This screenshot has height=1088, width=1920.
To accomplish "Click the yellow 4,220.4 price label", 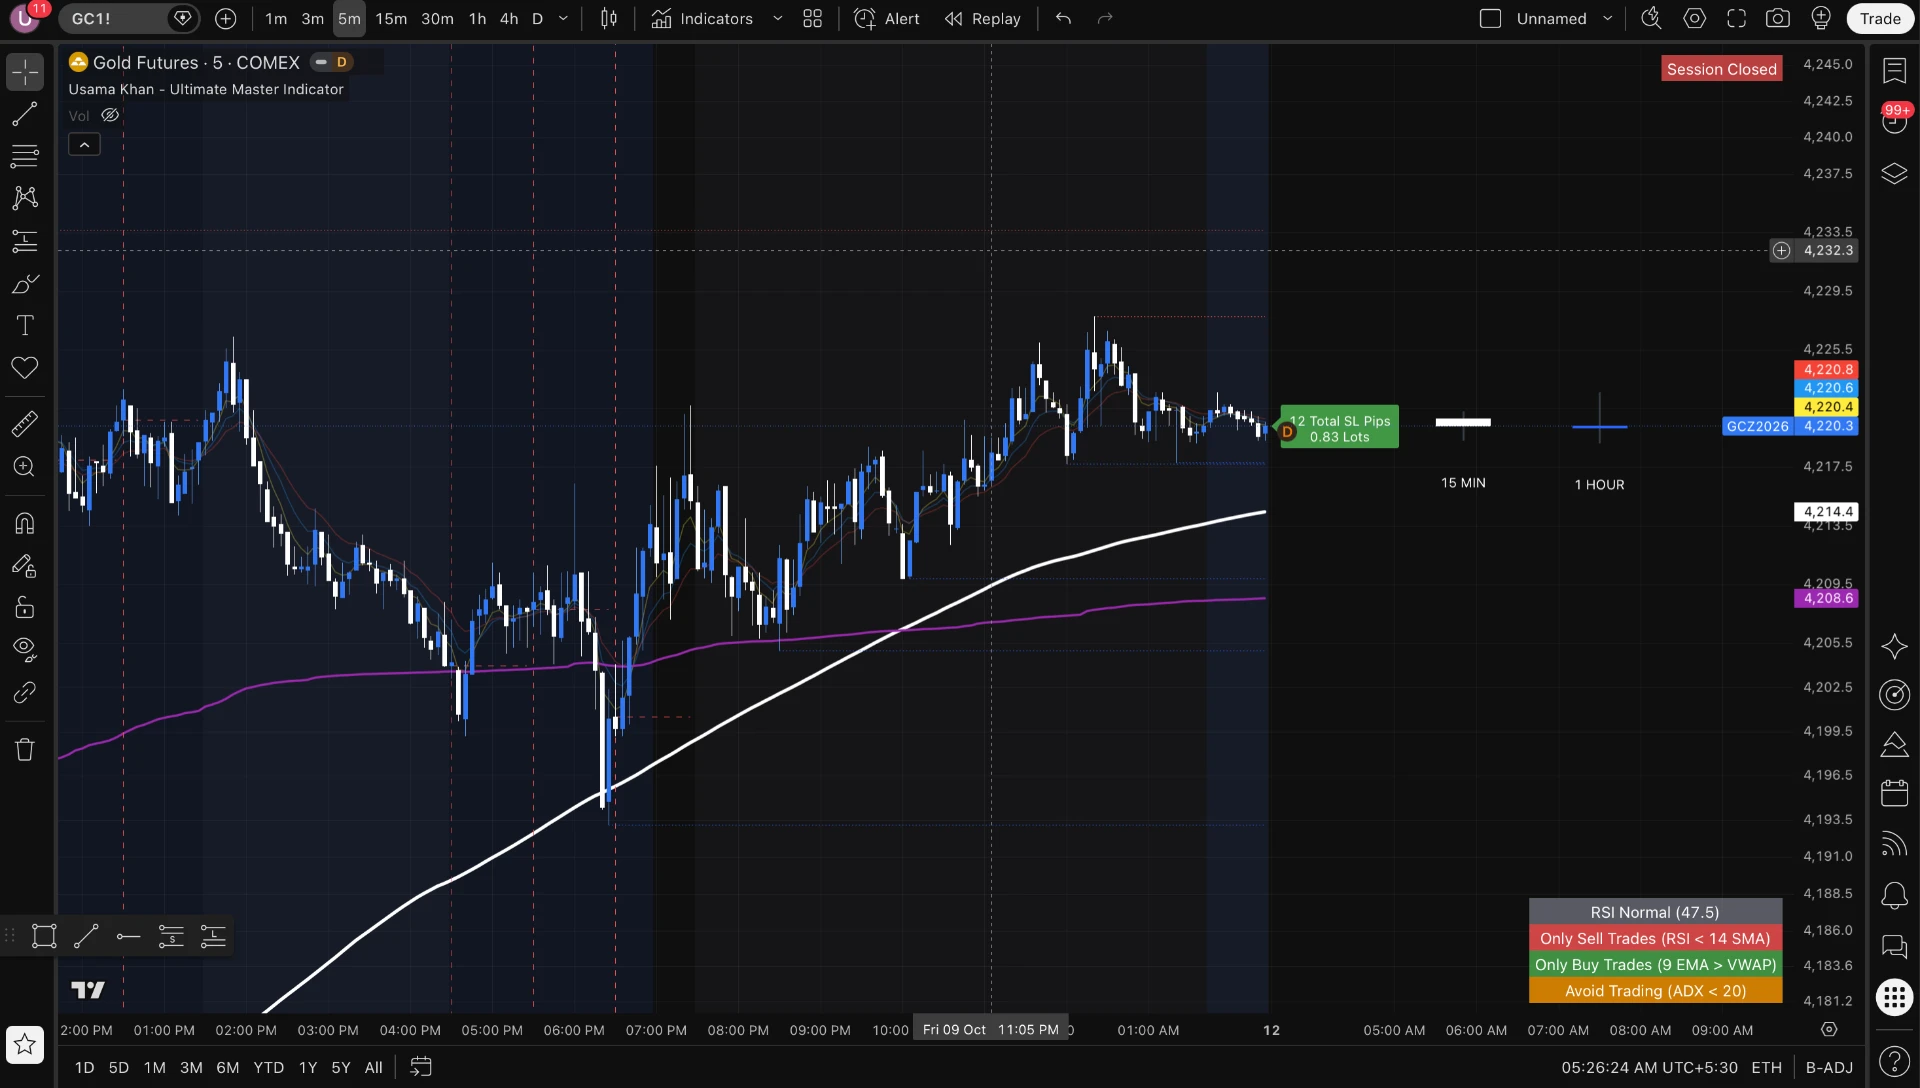I will point(1828,407).
